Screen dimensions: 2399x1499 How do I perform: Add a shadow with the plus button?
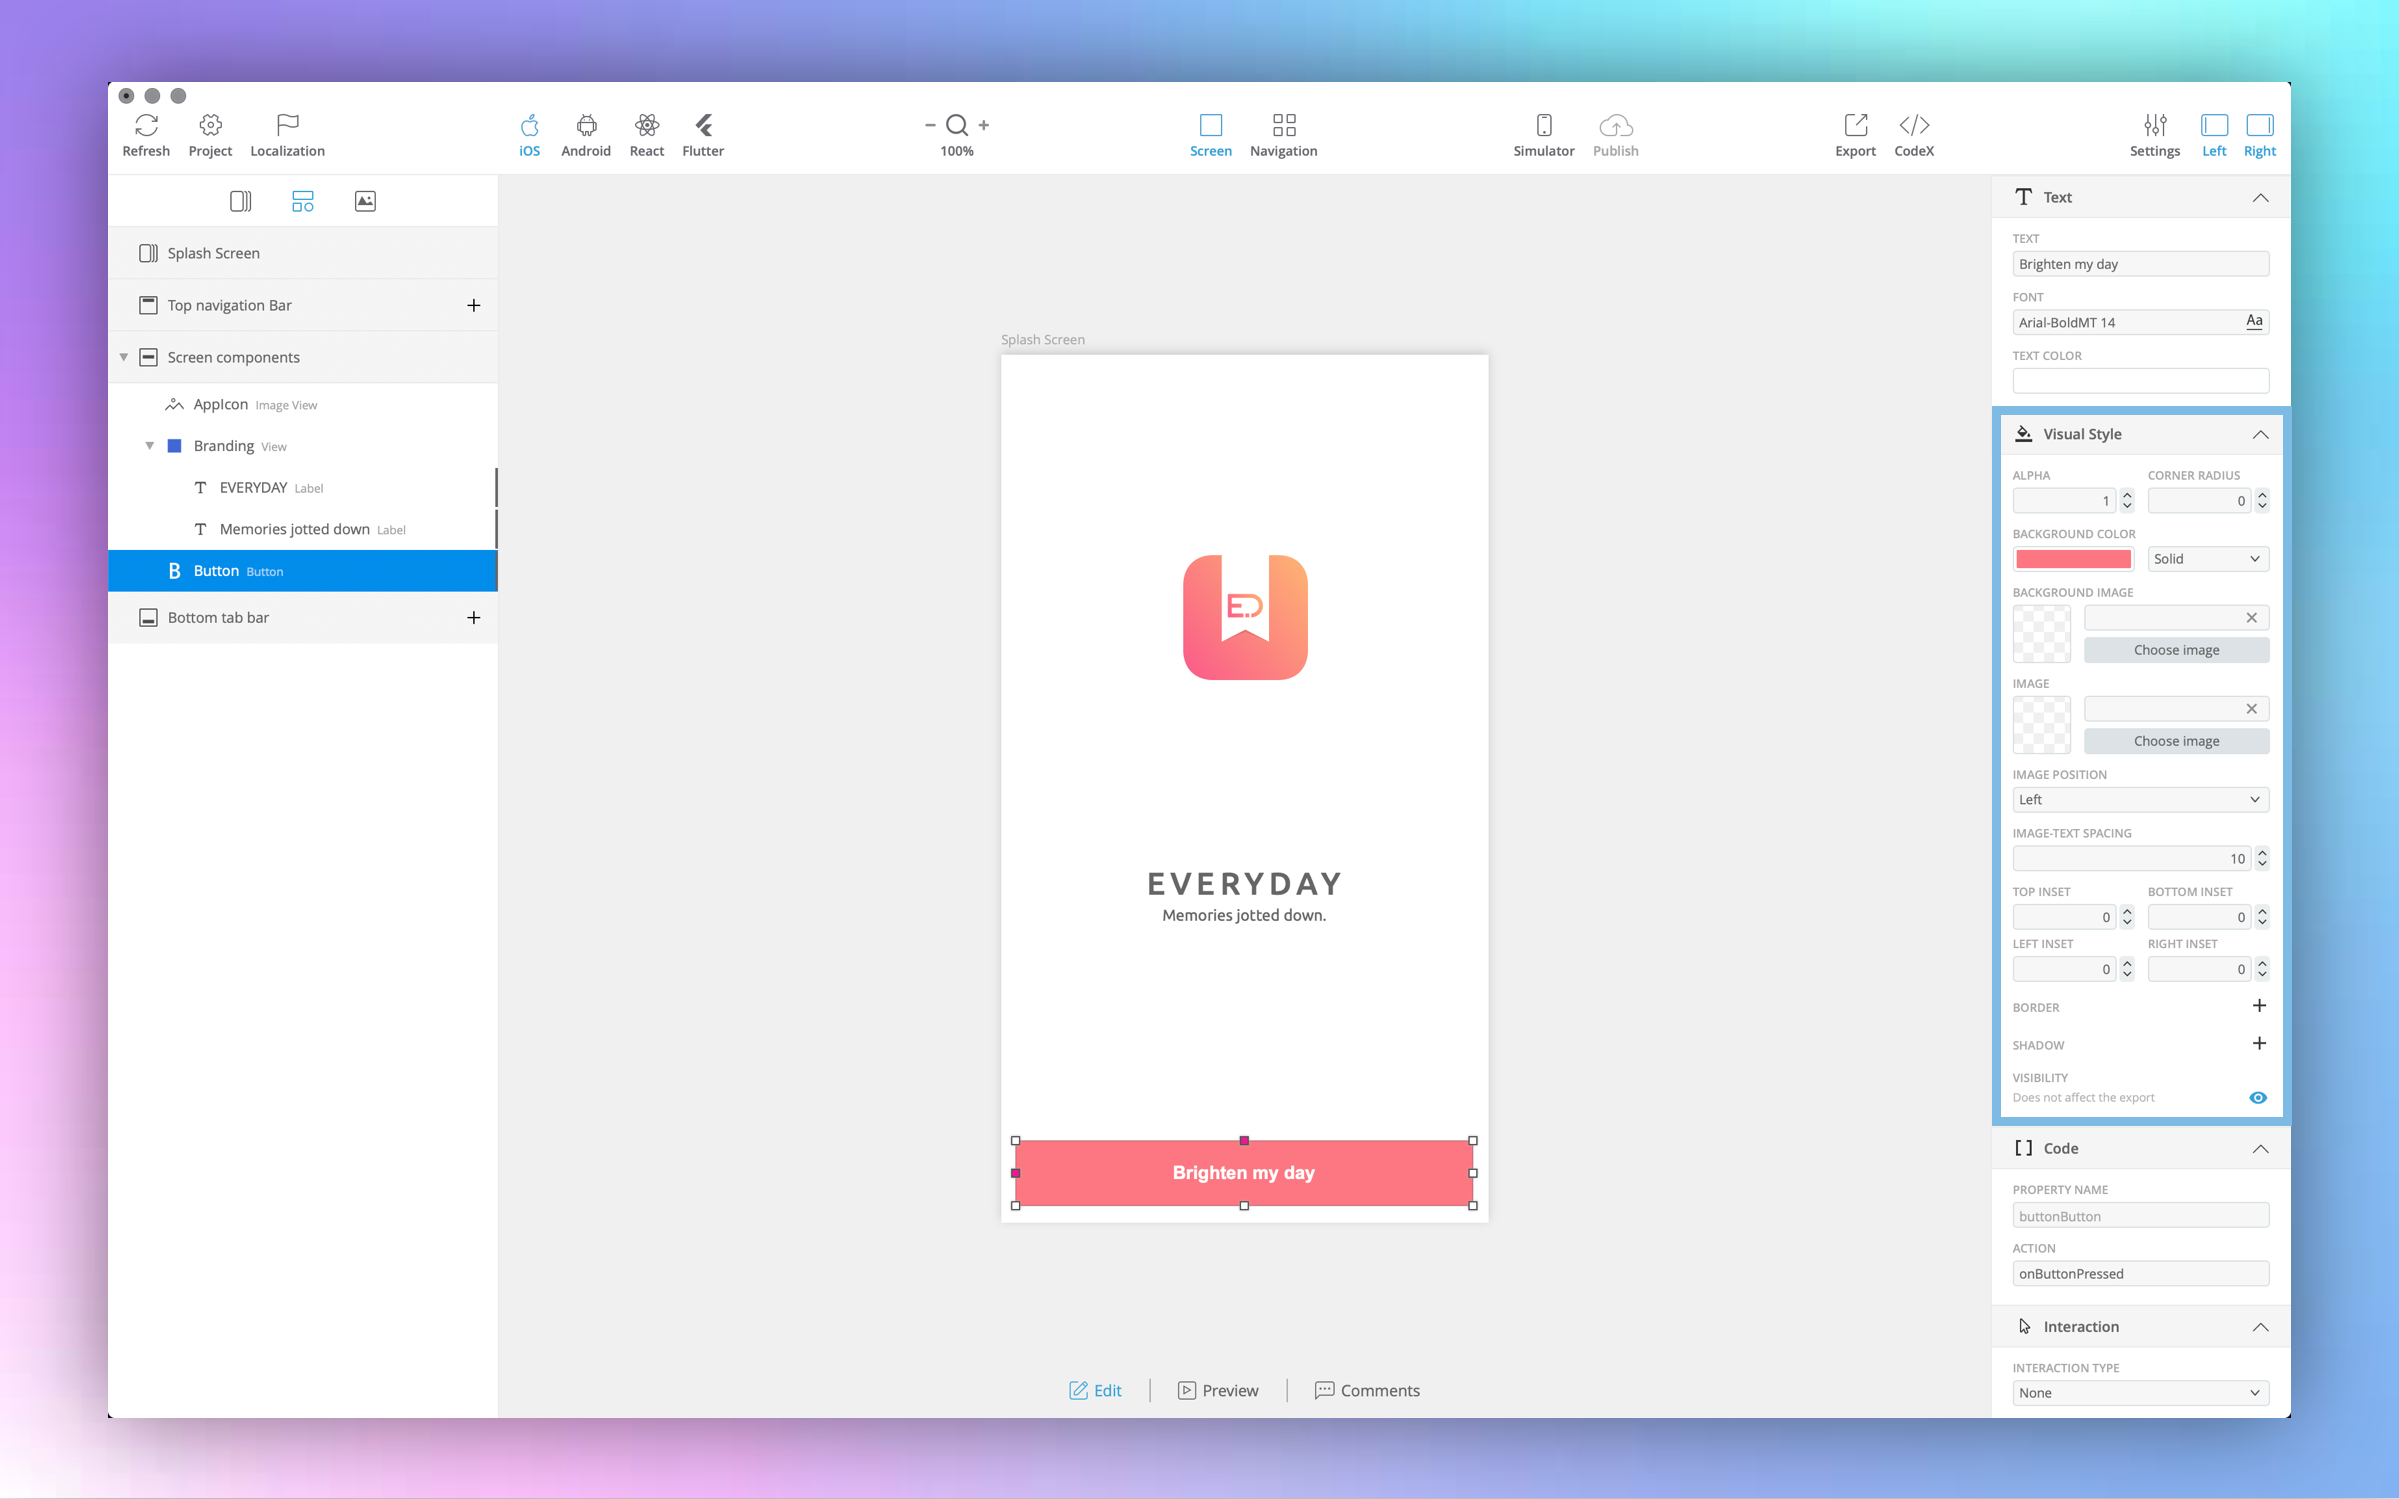(2258, 1044)
